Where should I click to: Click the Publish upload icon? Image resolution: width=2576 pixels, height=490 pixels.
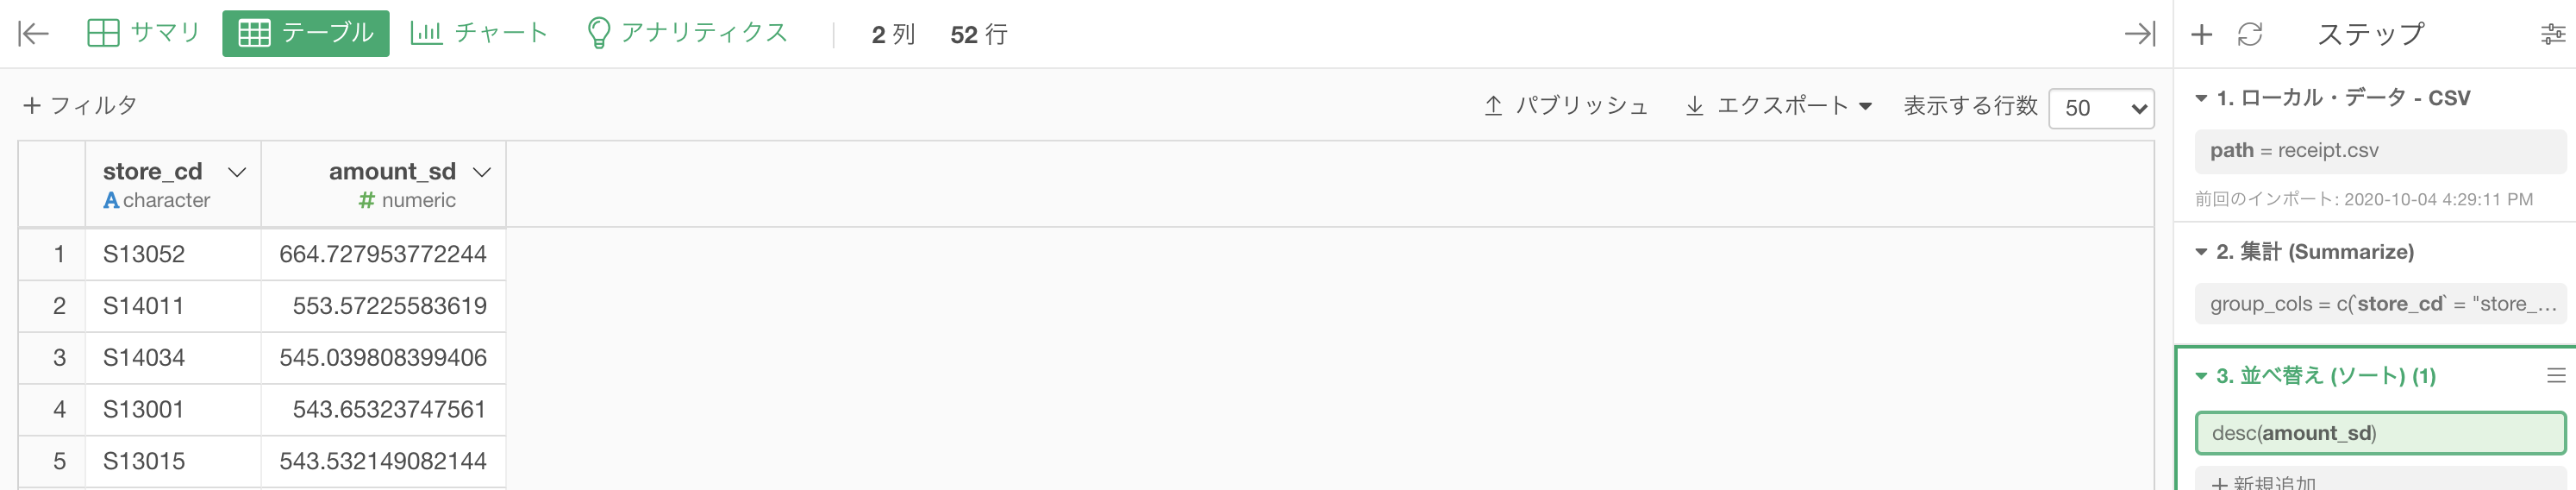pyautogui.click(x=1493, y=105)
